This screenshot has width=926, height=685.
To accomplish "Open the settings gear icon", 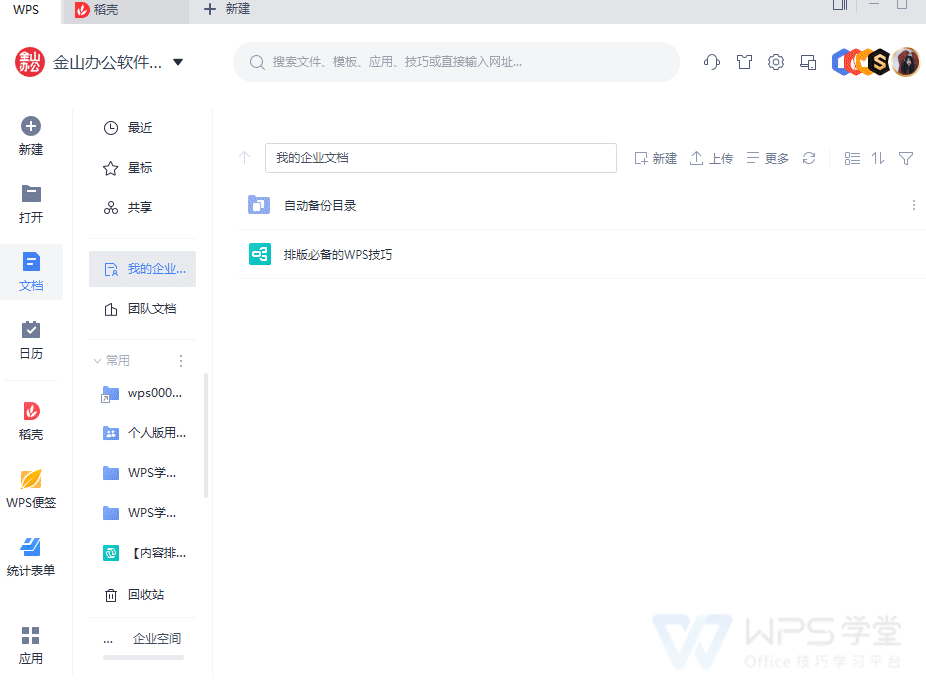I will (775, 61).
